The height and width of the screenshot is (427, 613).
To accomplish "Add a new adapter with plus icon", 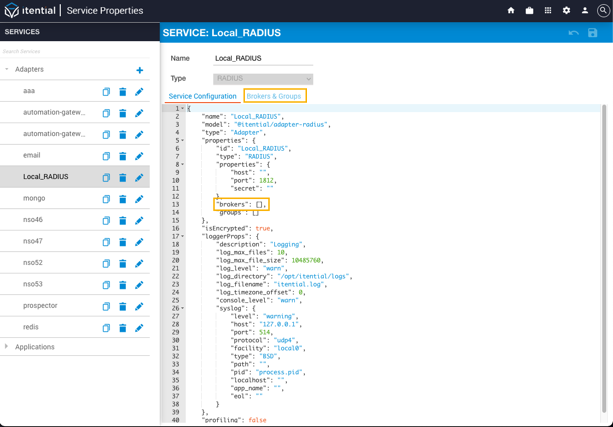I will point(140,70).
